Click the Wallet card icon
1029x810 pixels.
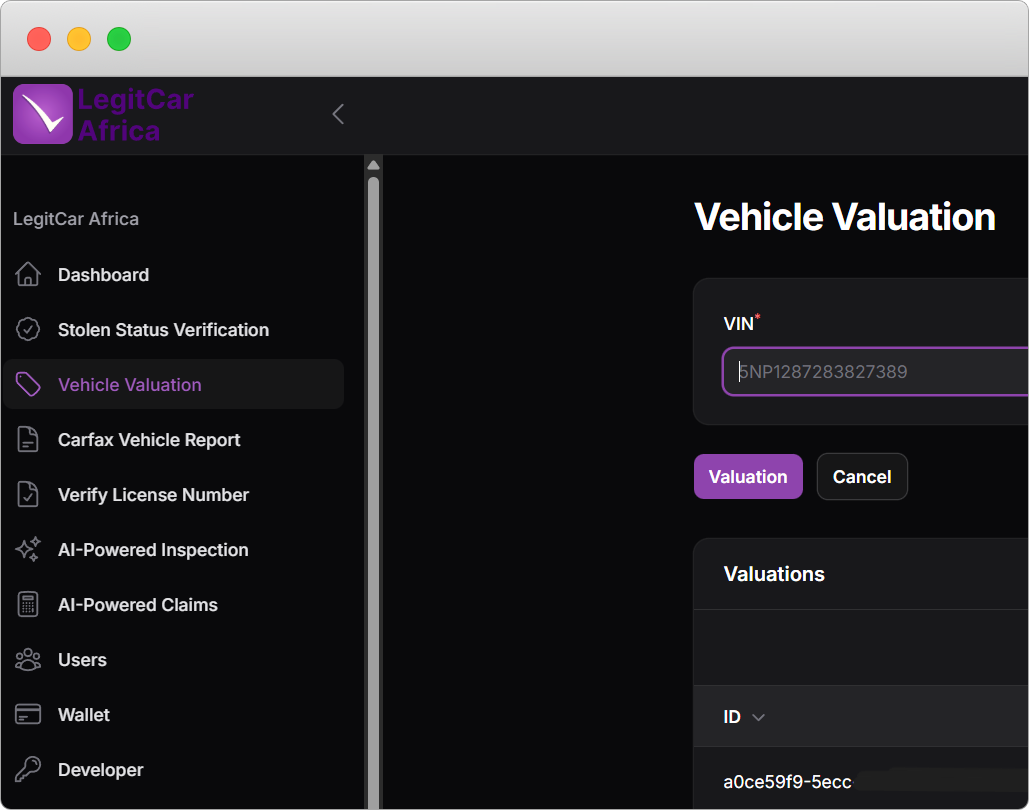(28, 715)
